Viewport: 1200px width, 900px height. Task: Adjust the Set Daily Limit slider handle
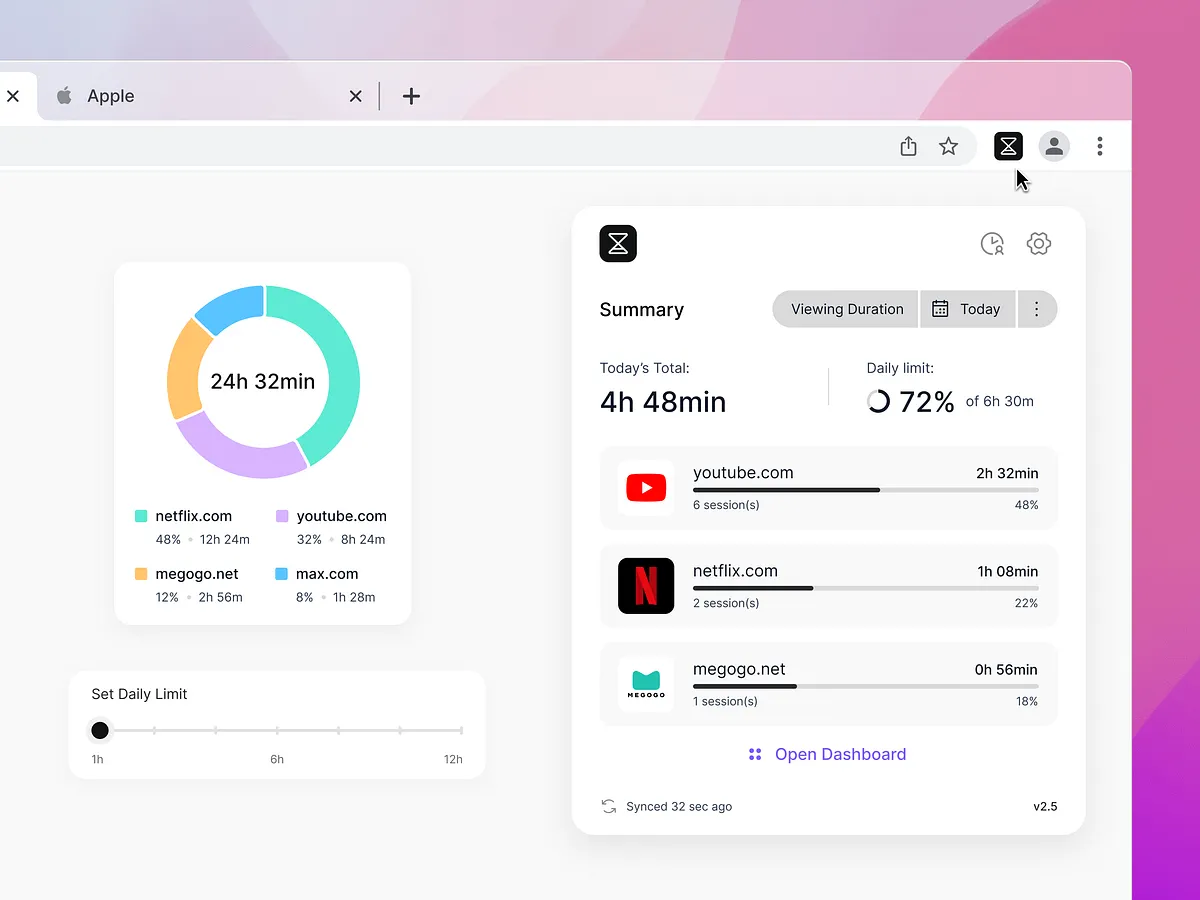click(x=100, y=730)
